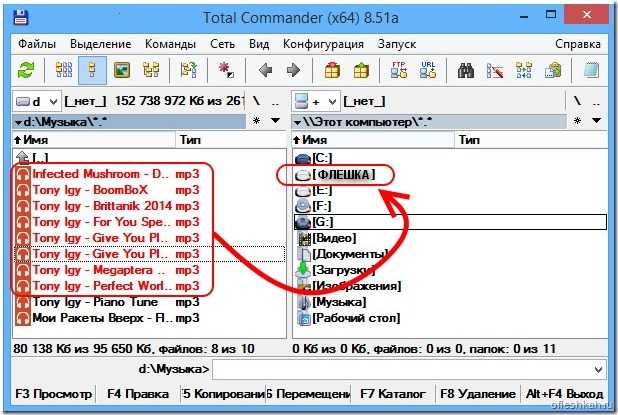This screenshot has height=415, width=618.
Task: Go back with the left arrow icon
Action: 265,71
